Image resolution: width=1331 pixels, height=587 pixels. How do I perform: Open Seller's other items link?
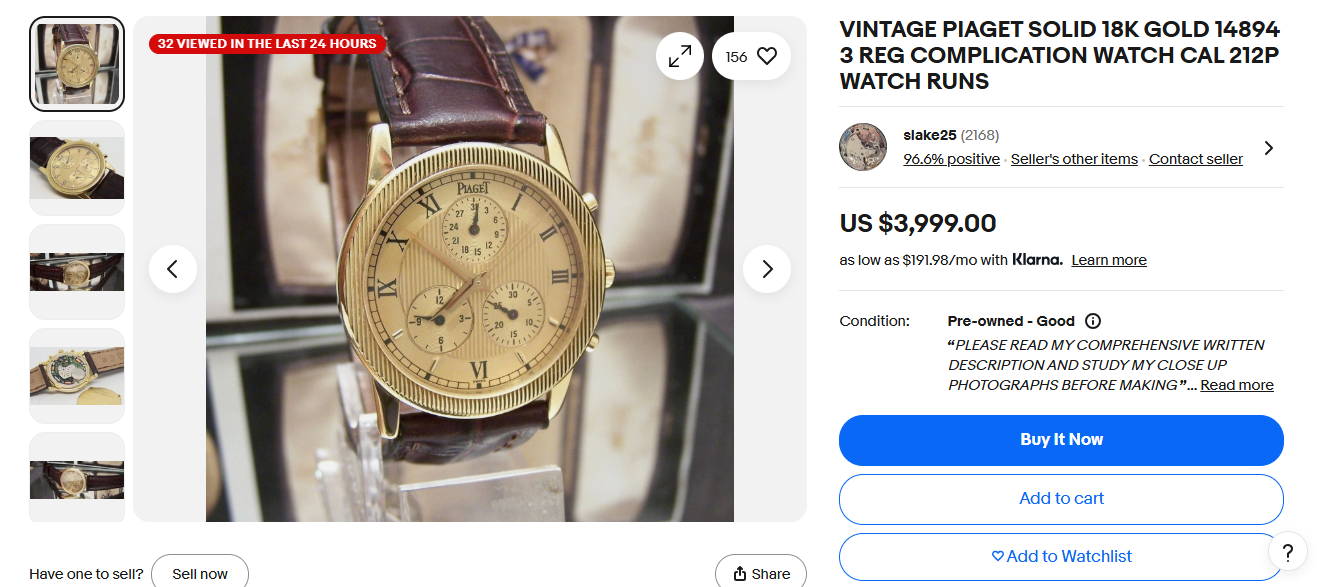pos(1074,159)
